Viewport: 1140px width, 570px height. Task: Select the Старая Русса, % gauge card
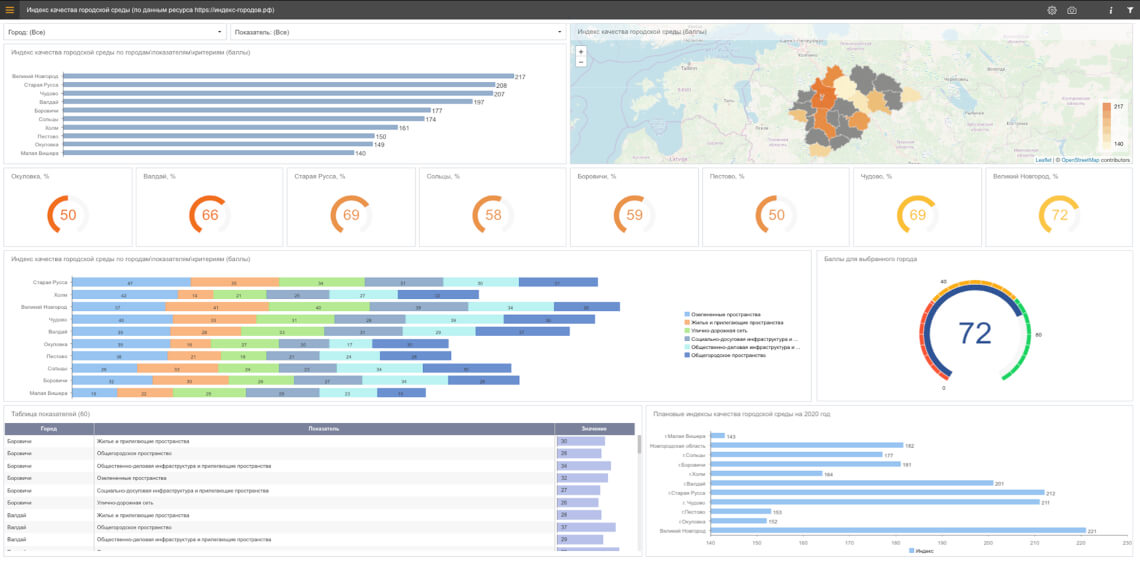(351, 207)
